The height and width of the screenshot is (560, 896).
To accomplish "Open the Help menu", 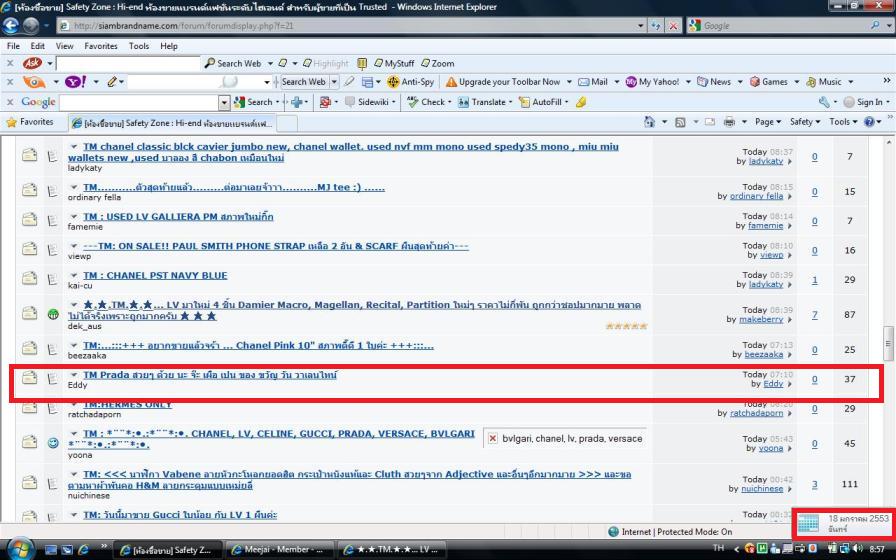I will 169,46.
